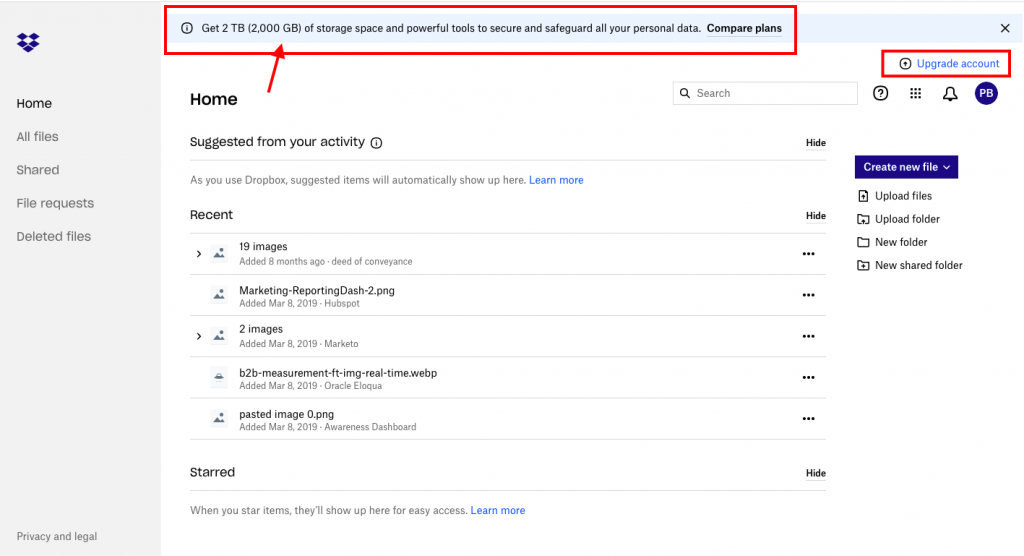Image resolution: width=1024 pixels, height=556 pixels.
Task: Select Upload folder label
Action: tap(907, 219)
